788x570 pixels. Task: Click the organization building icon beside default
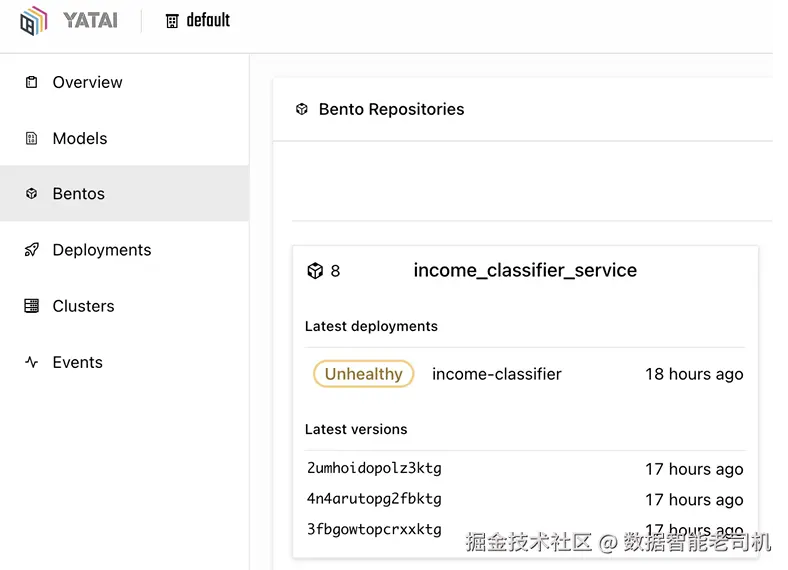[x=172, y=20]
